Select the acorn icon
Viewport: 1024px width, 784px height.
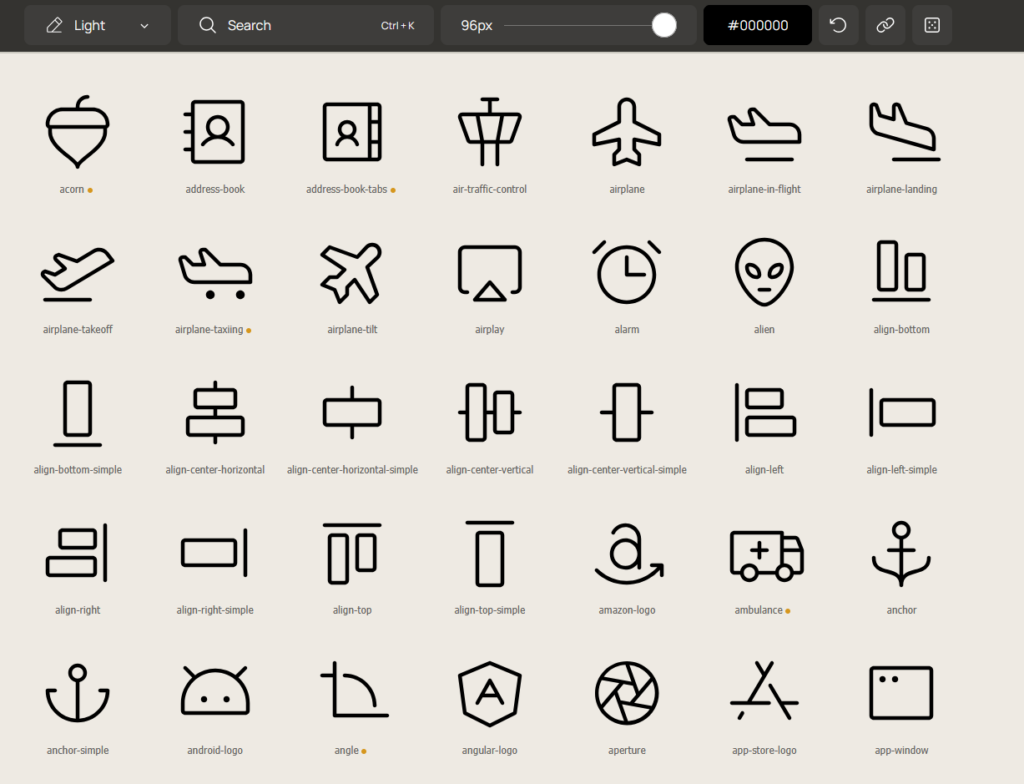click(77, 132)
